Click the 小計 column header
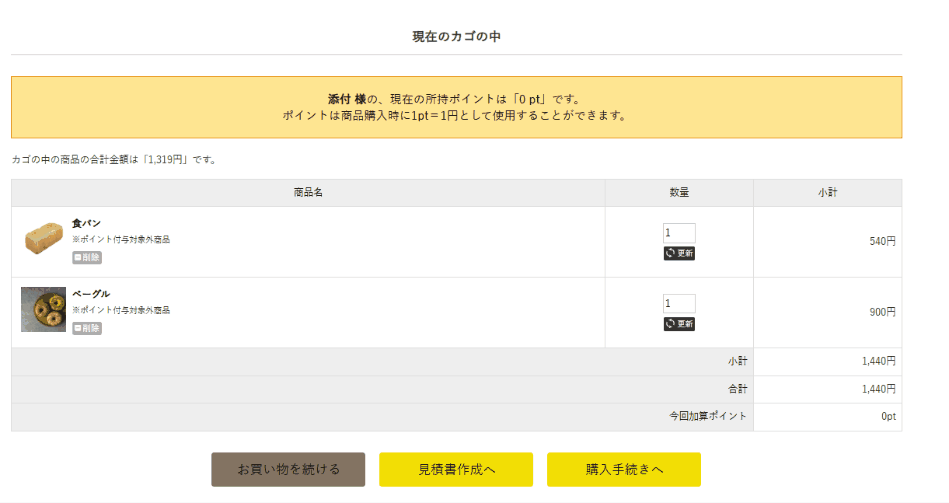The width and height of the screenshot is (949, 503). pos(827,193)
